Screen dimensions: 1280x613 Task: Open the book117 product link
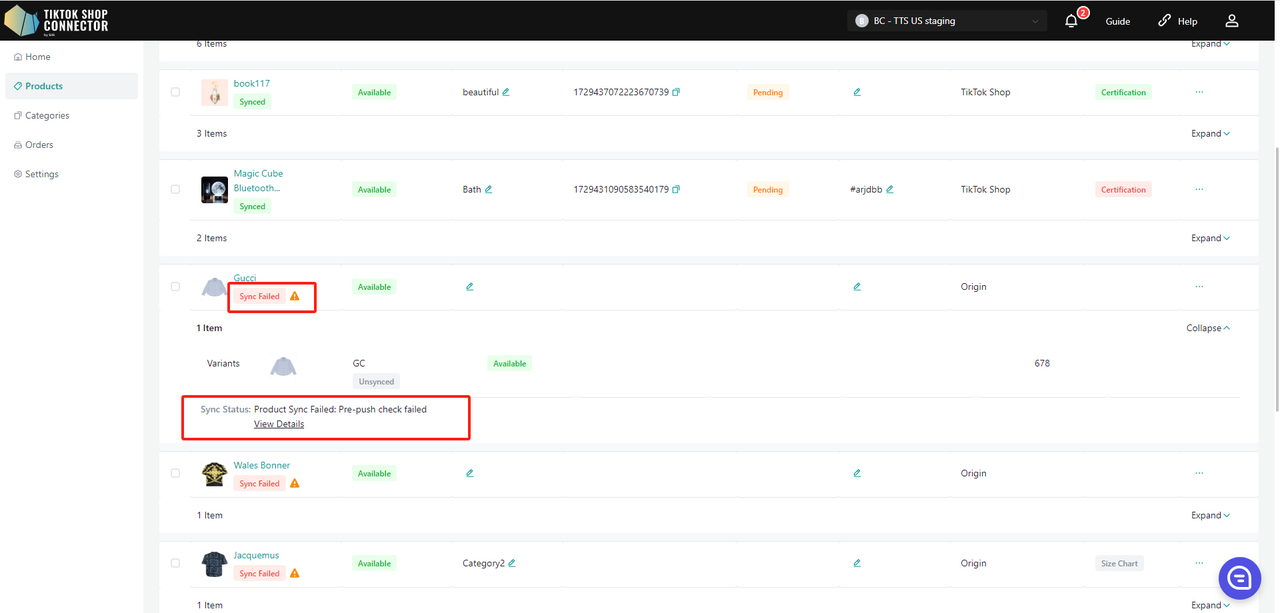click(252, 83)
